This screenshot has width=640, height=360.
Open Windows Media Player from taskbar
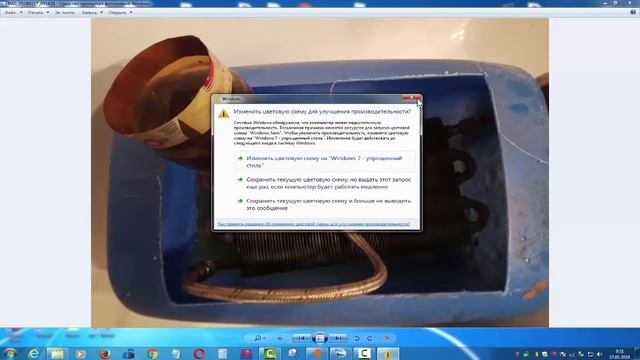(x=80, y=353)
